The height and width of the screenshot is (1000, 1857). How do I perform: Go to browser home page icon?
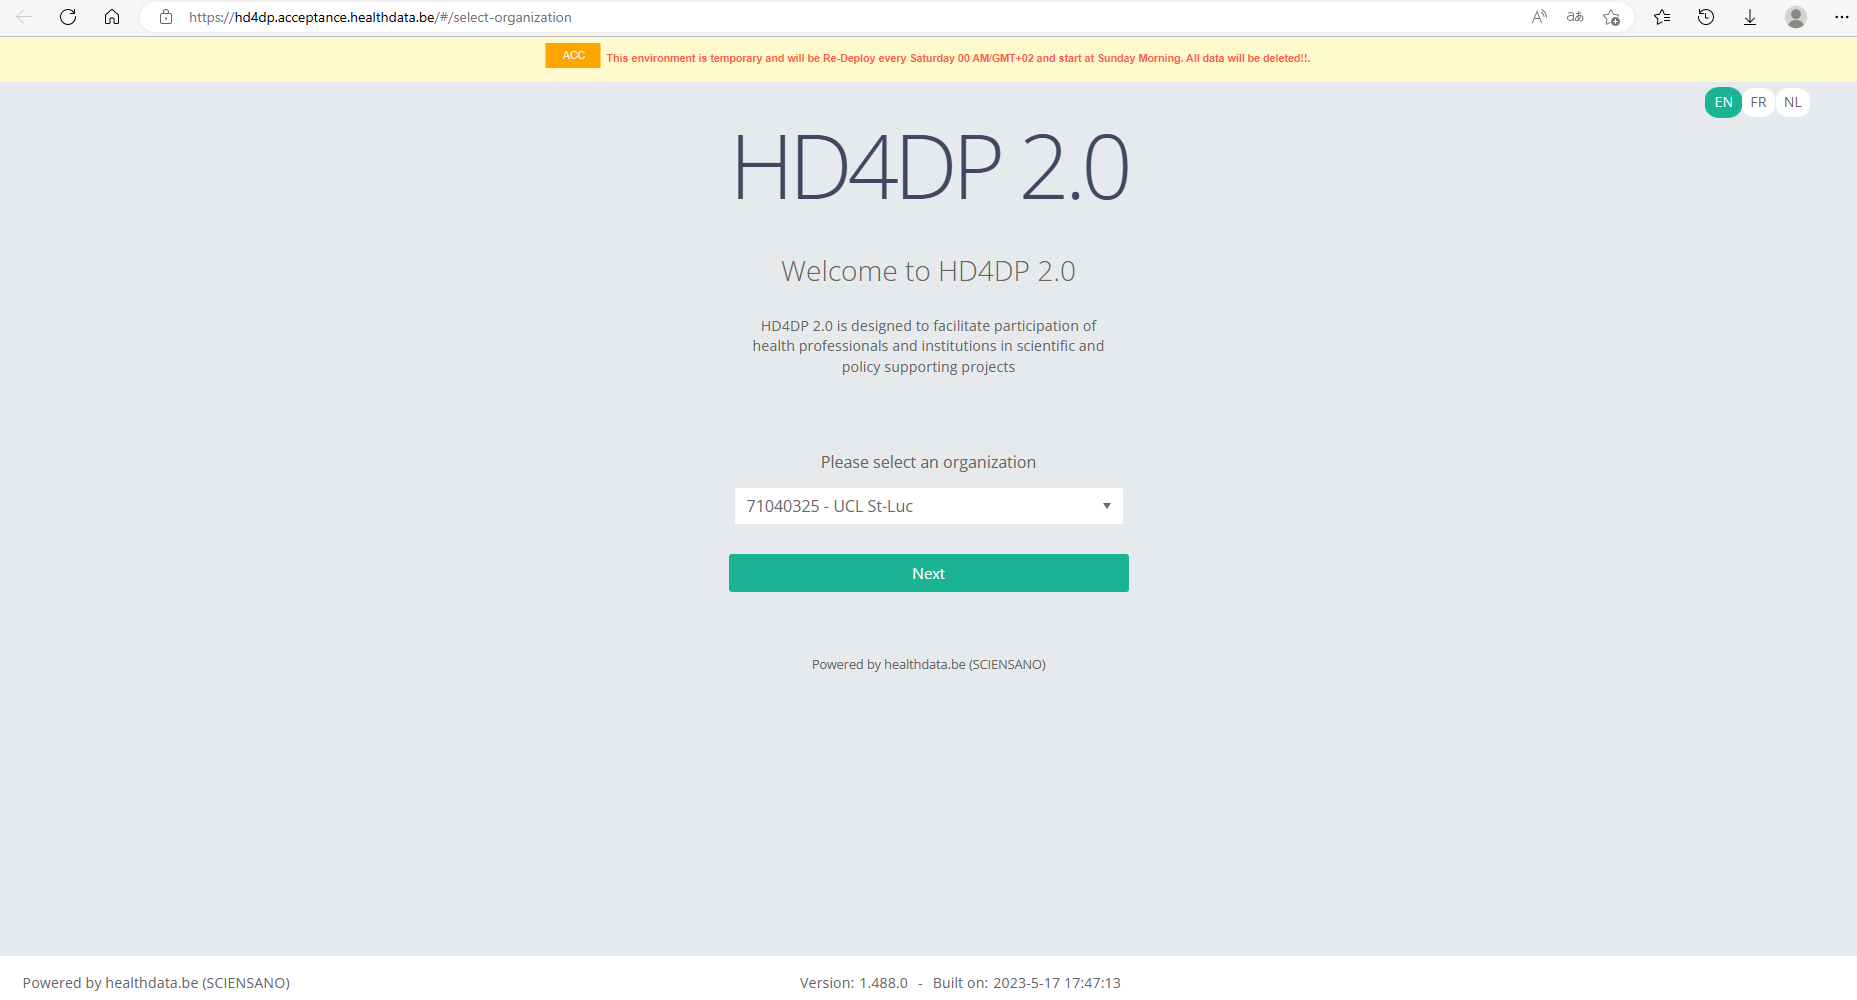[112, 17]
